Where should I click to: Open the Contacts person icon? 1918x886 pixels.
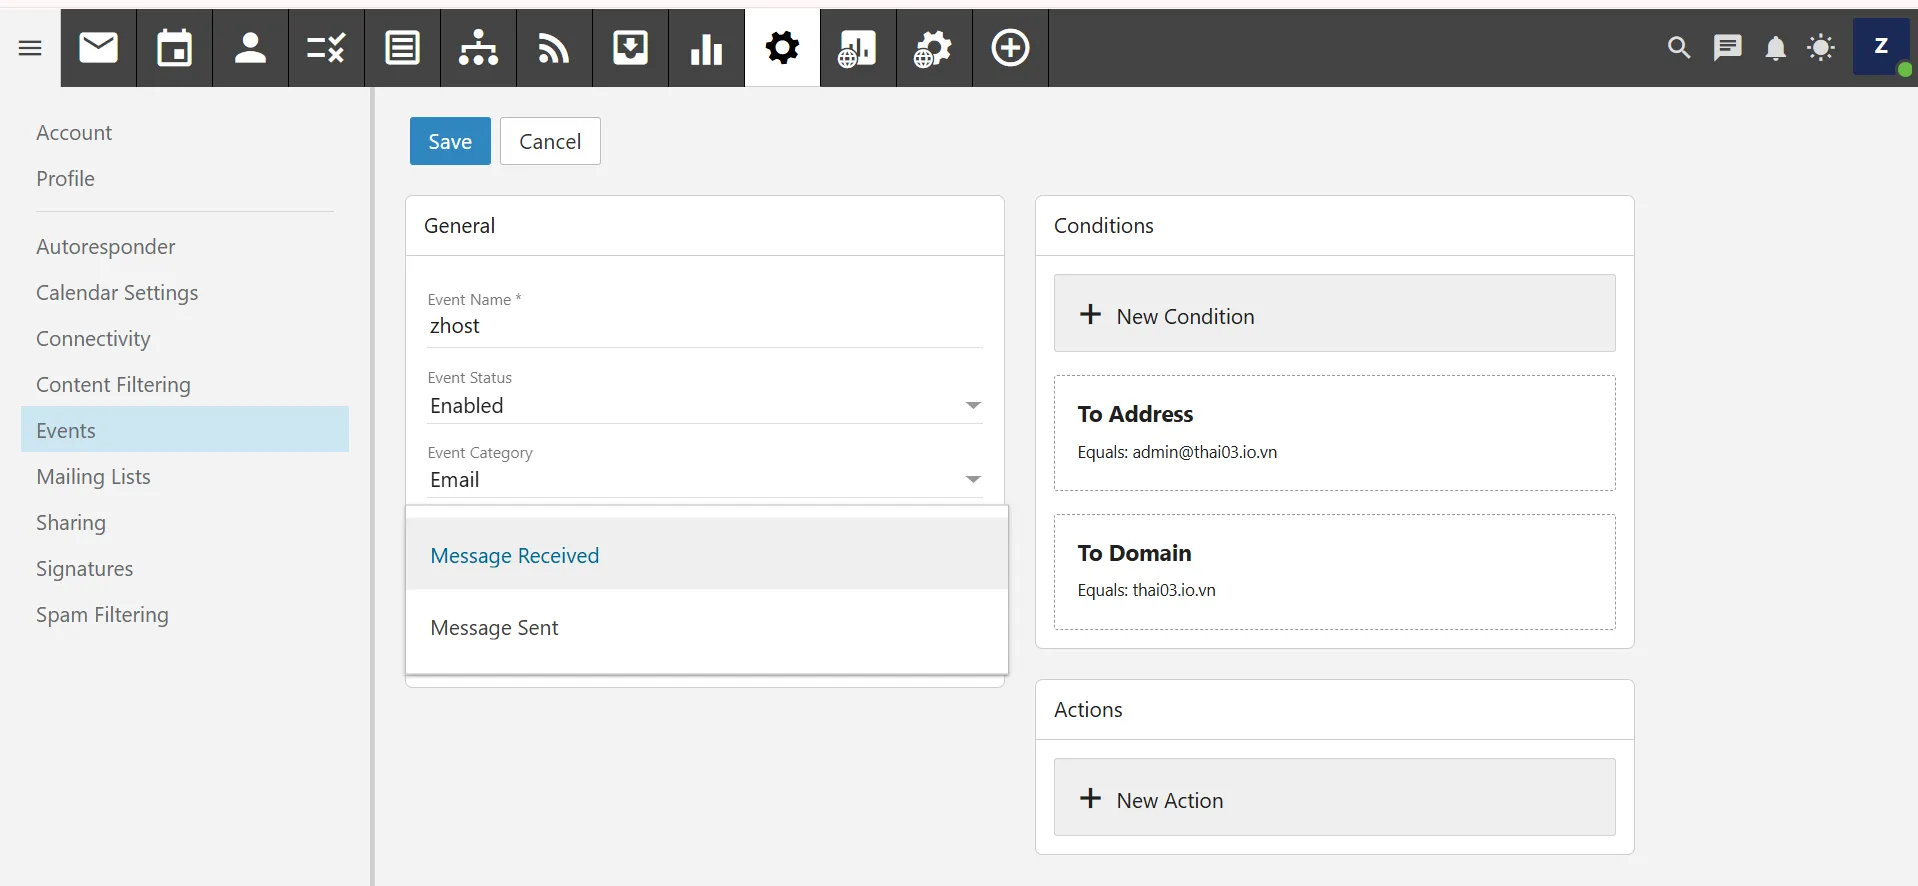(250, 48)
